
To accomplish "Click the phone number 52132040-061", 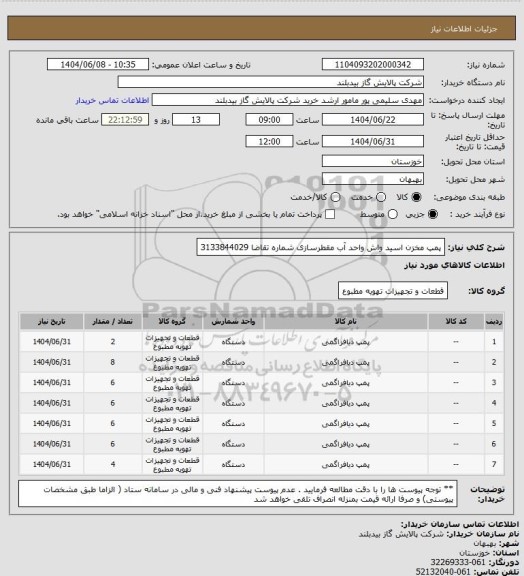I will pyautogui.click(x=443, y=572).
